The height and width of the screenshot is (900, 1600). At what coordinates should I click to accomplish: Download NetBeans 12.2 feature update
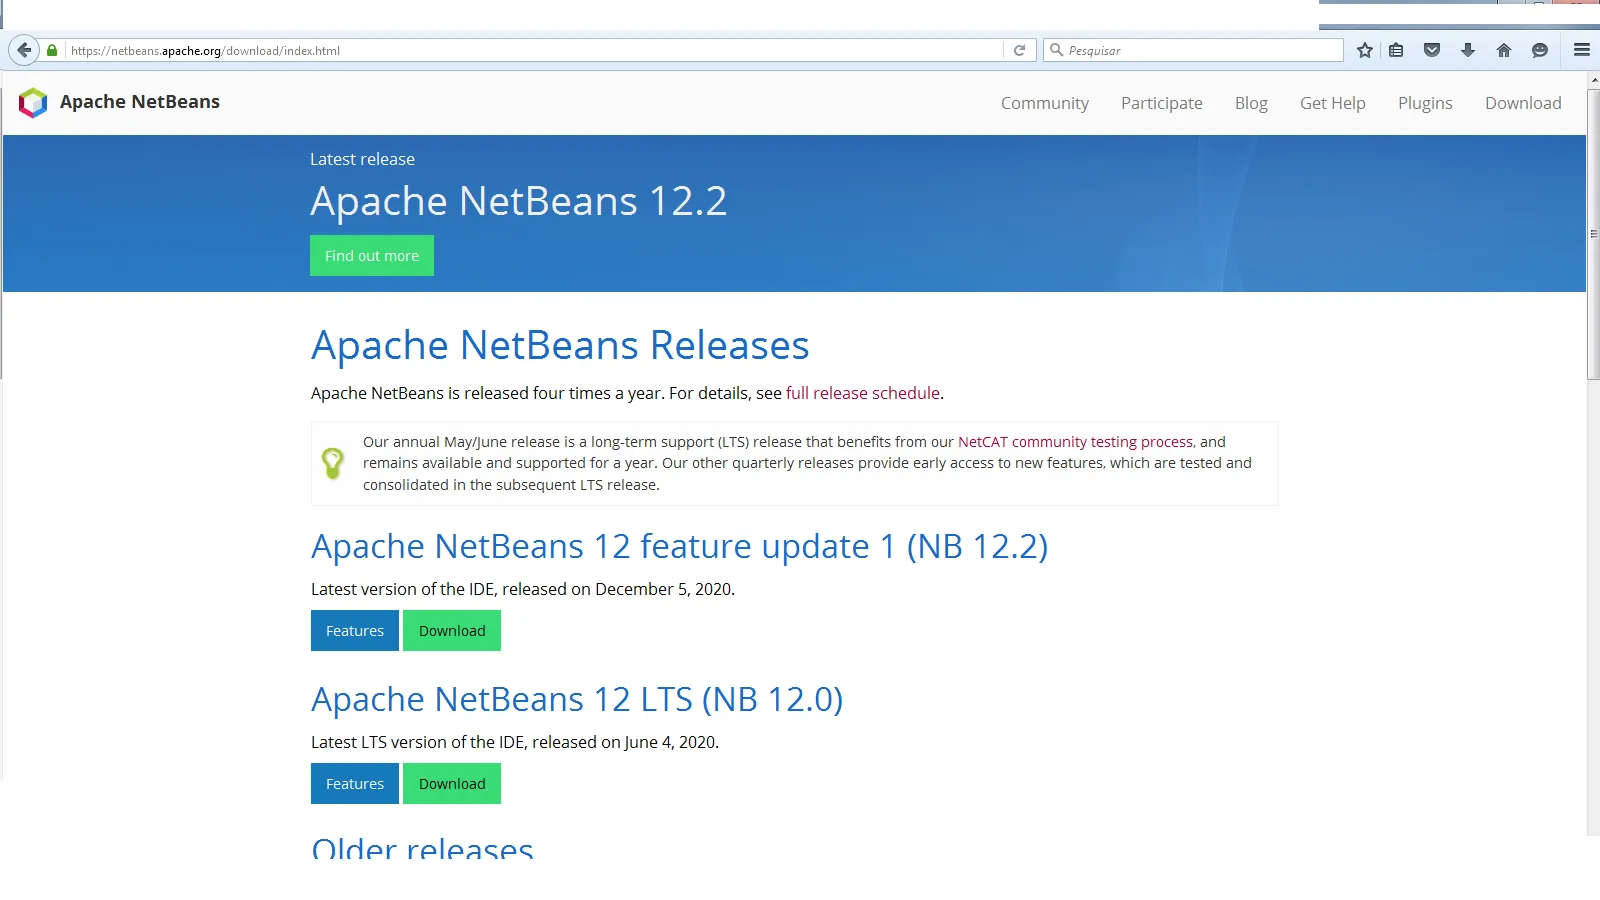click(x=452, y=631)
